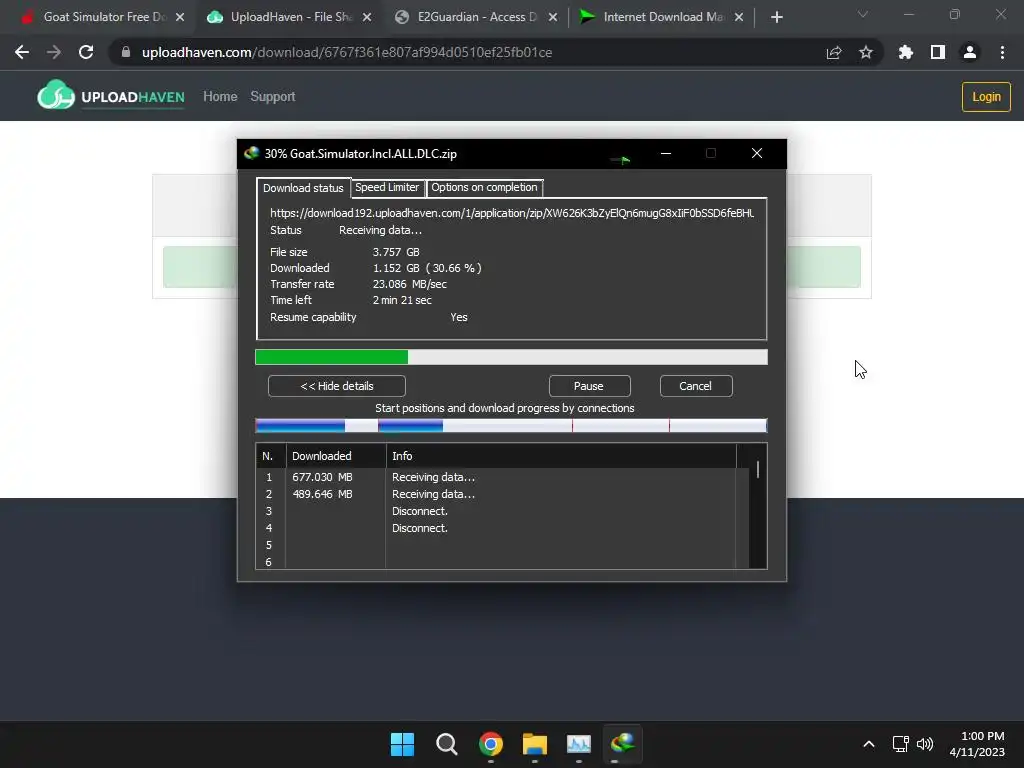Open Support link on UploadHaven
Screen dimensions: 1024x768
pos(273,97)
